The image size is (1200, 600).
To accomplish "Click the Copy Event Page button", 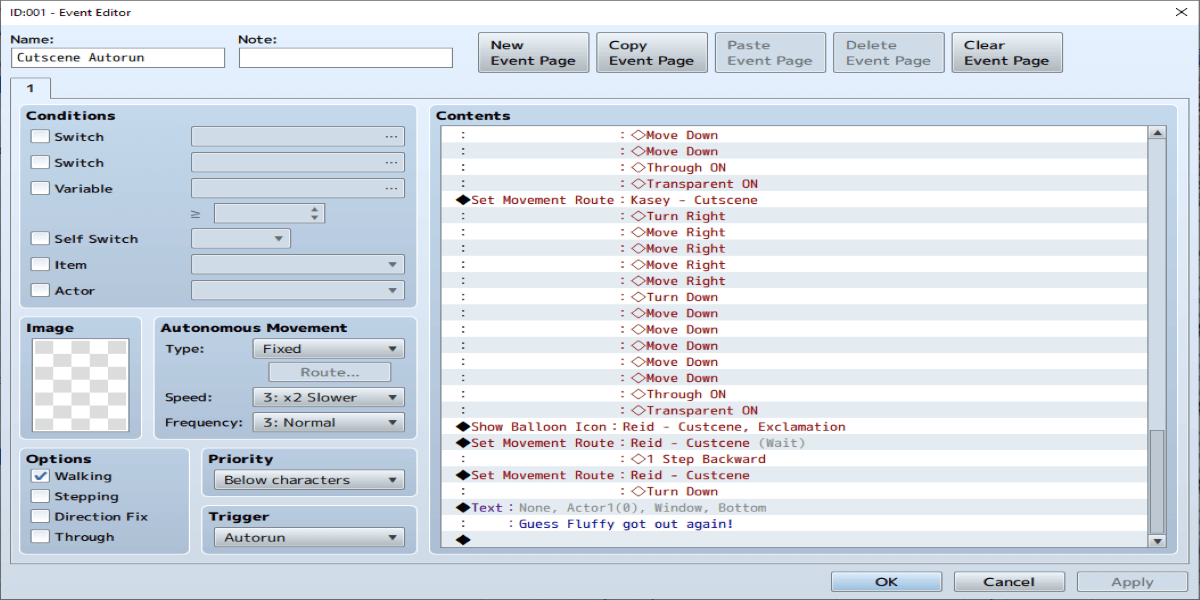I will point(651,53).
